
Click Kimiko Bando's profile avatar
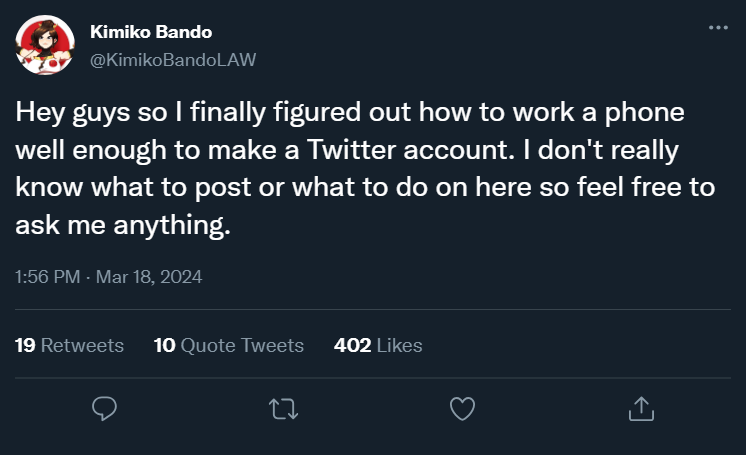tap(44, 45)
